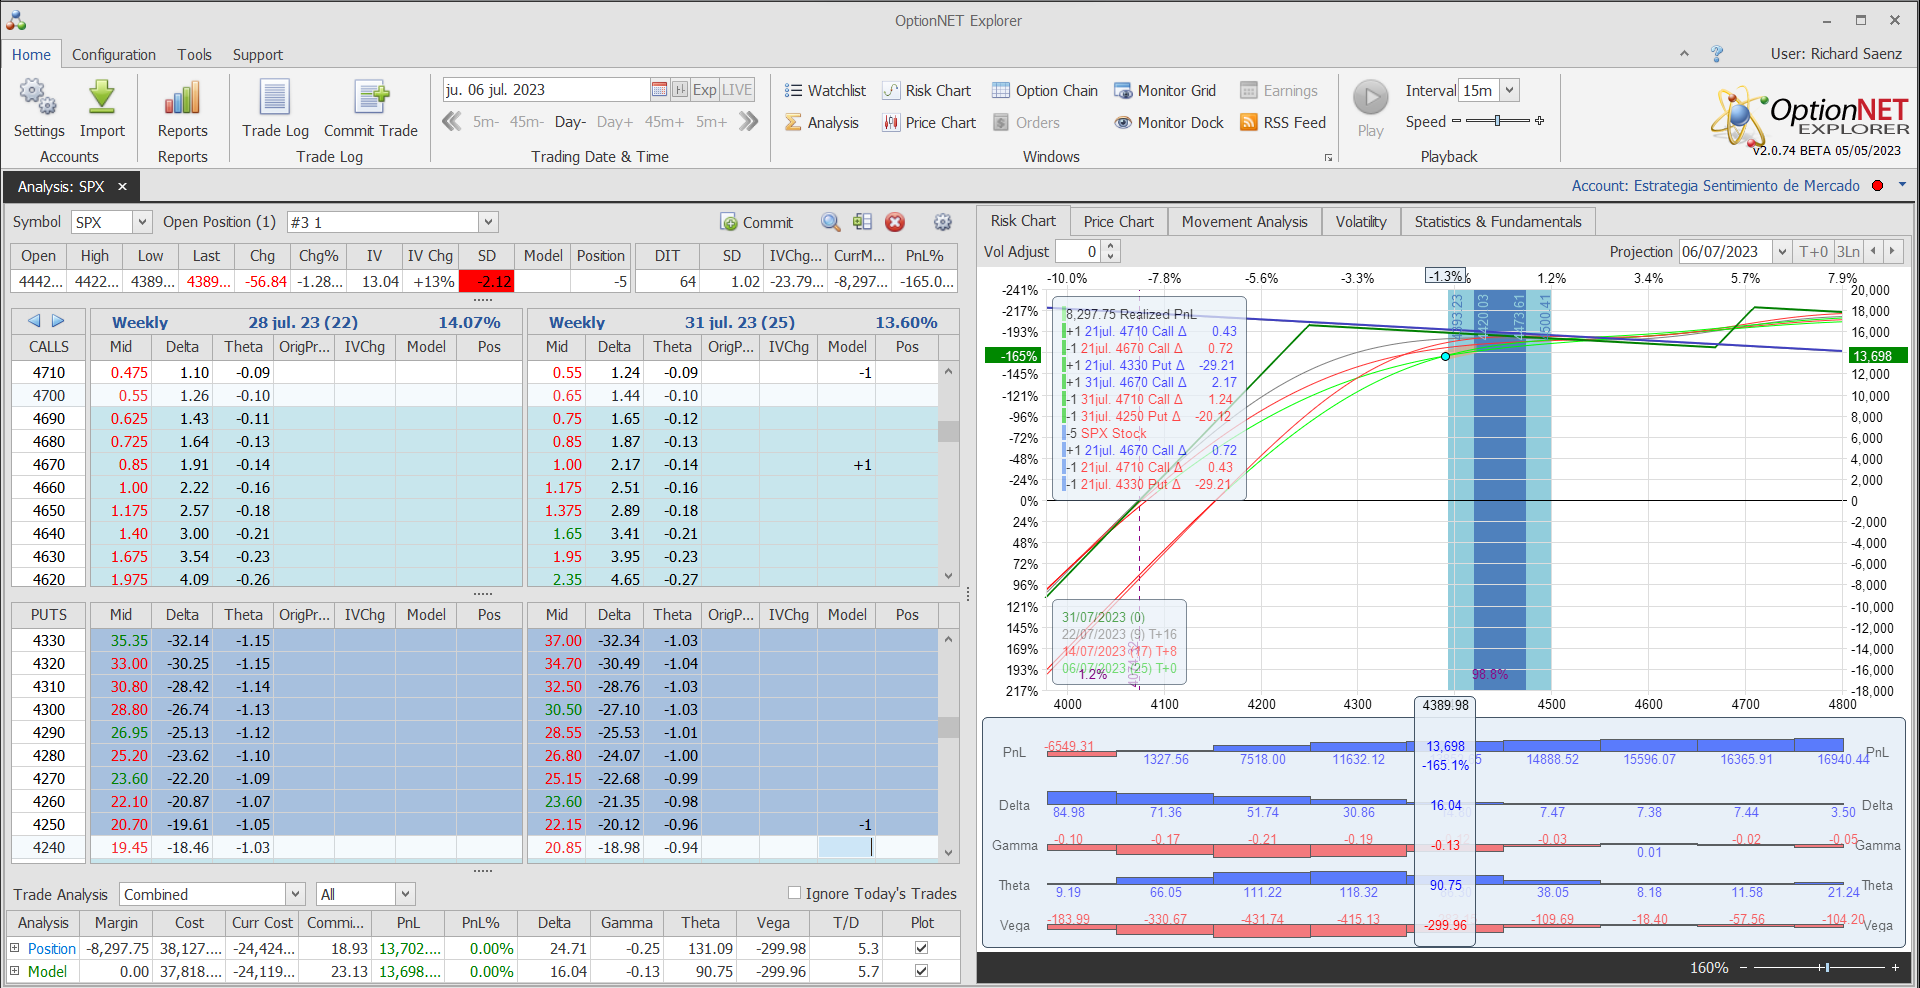The width and height of the screenshot is (1920, 988).
Task: Open the RSS Feed window
Action: point(1283,122)
